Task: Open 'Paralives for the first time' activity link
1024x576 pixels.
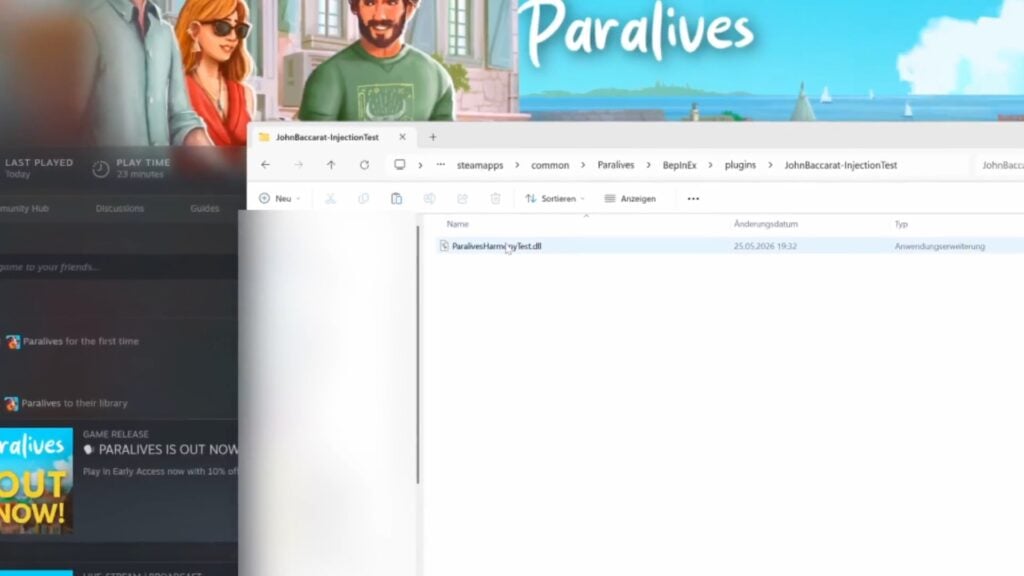Action: tap(80, 341)
